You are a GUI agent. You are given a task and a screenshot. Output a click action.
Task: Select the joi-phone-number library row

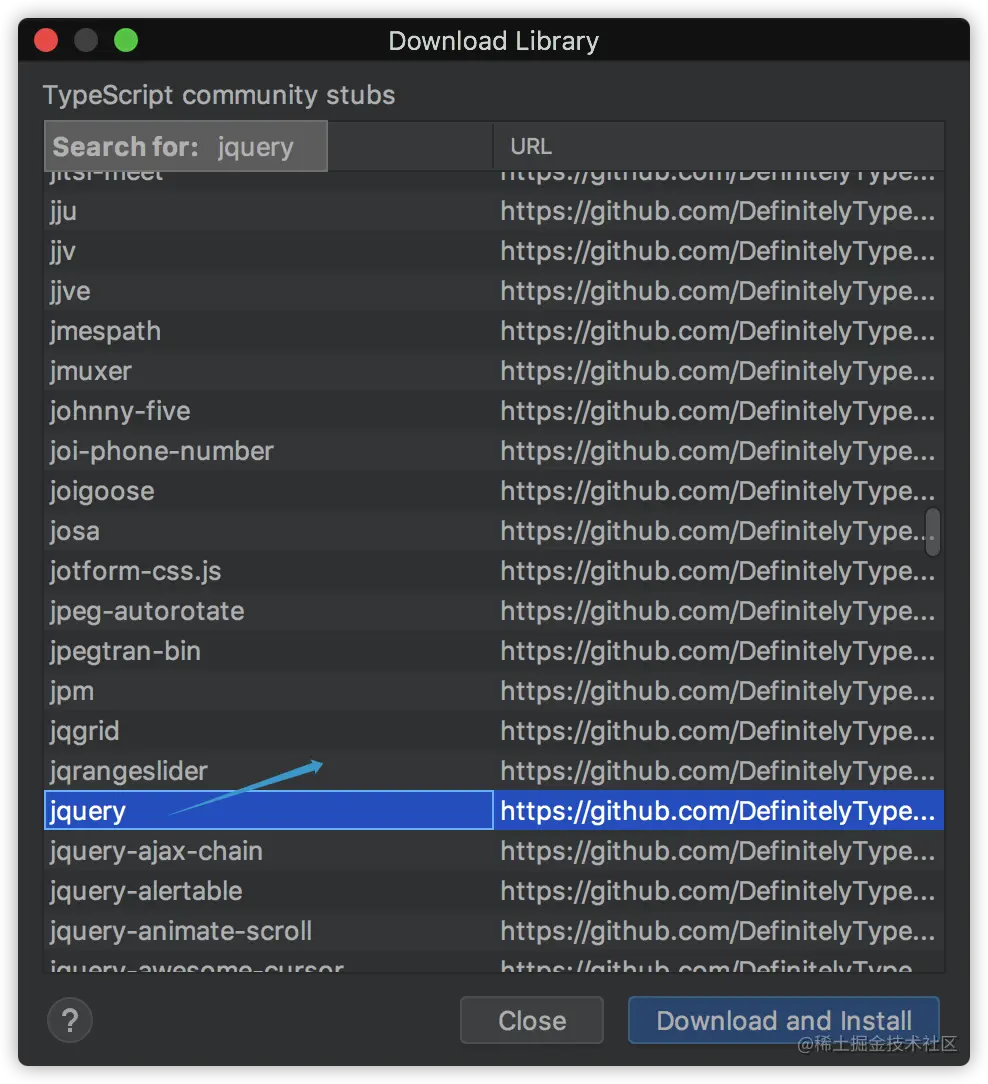(x=494, y=451)
